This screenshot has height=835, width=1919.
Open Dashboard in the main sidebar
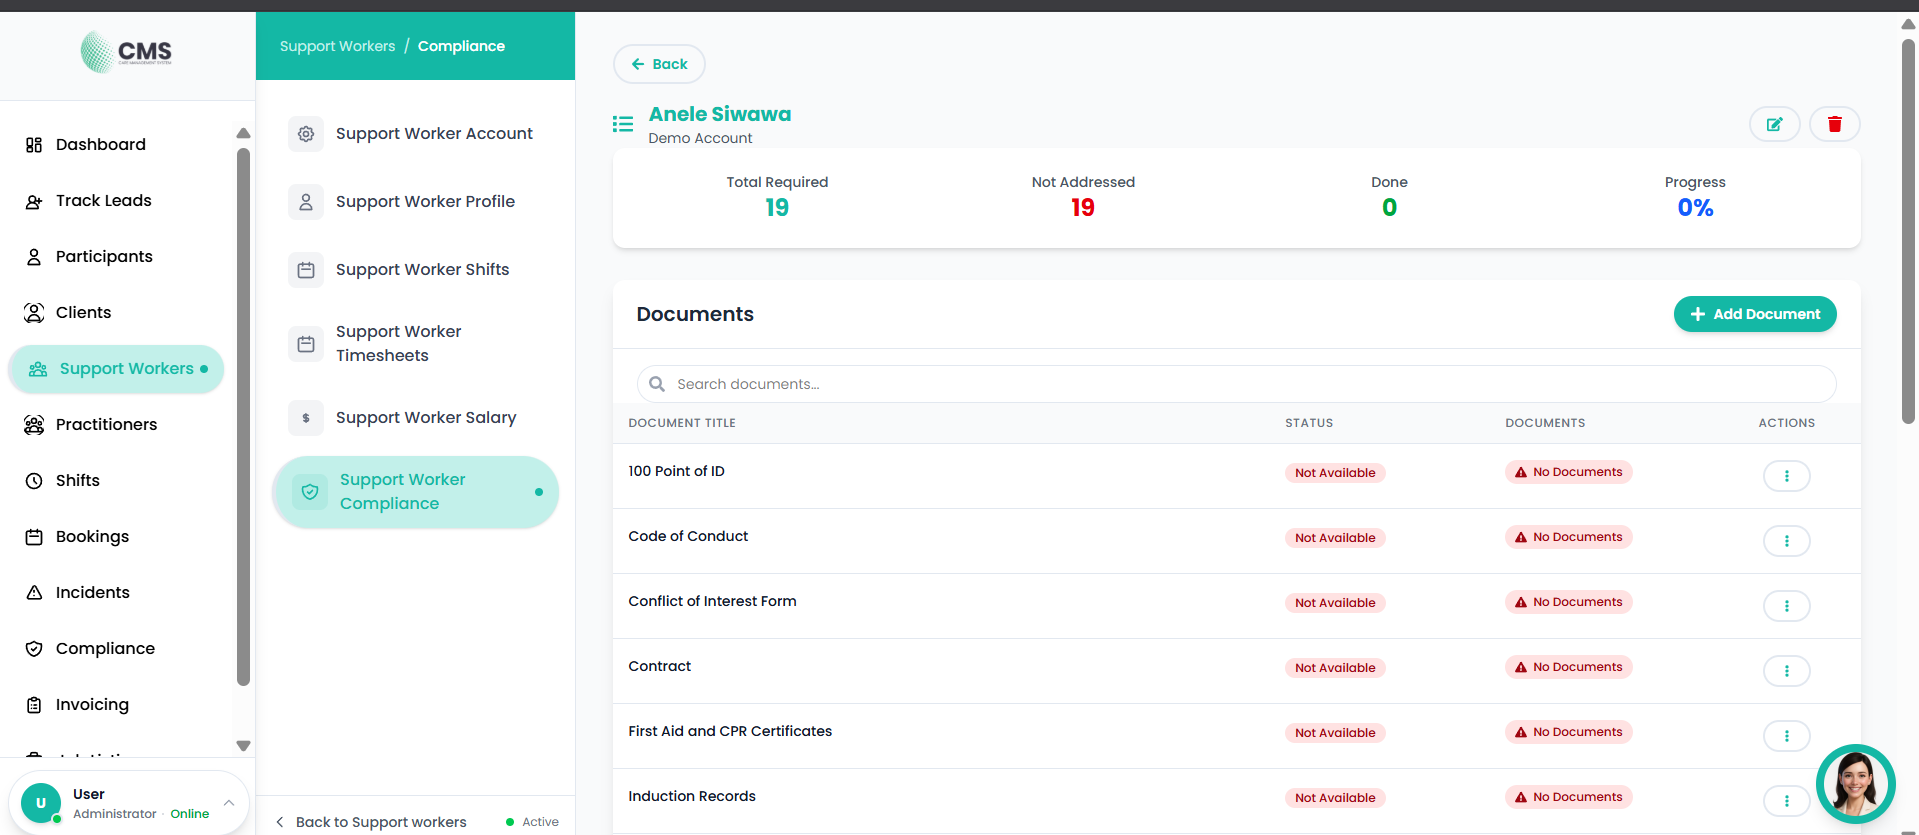100,145
